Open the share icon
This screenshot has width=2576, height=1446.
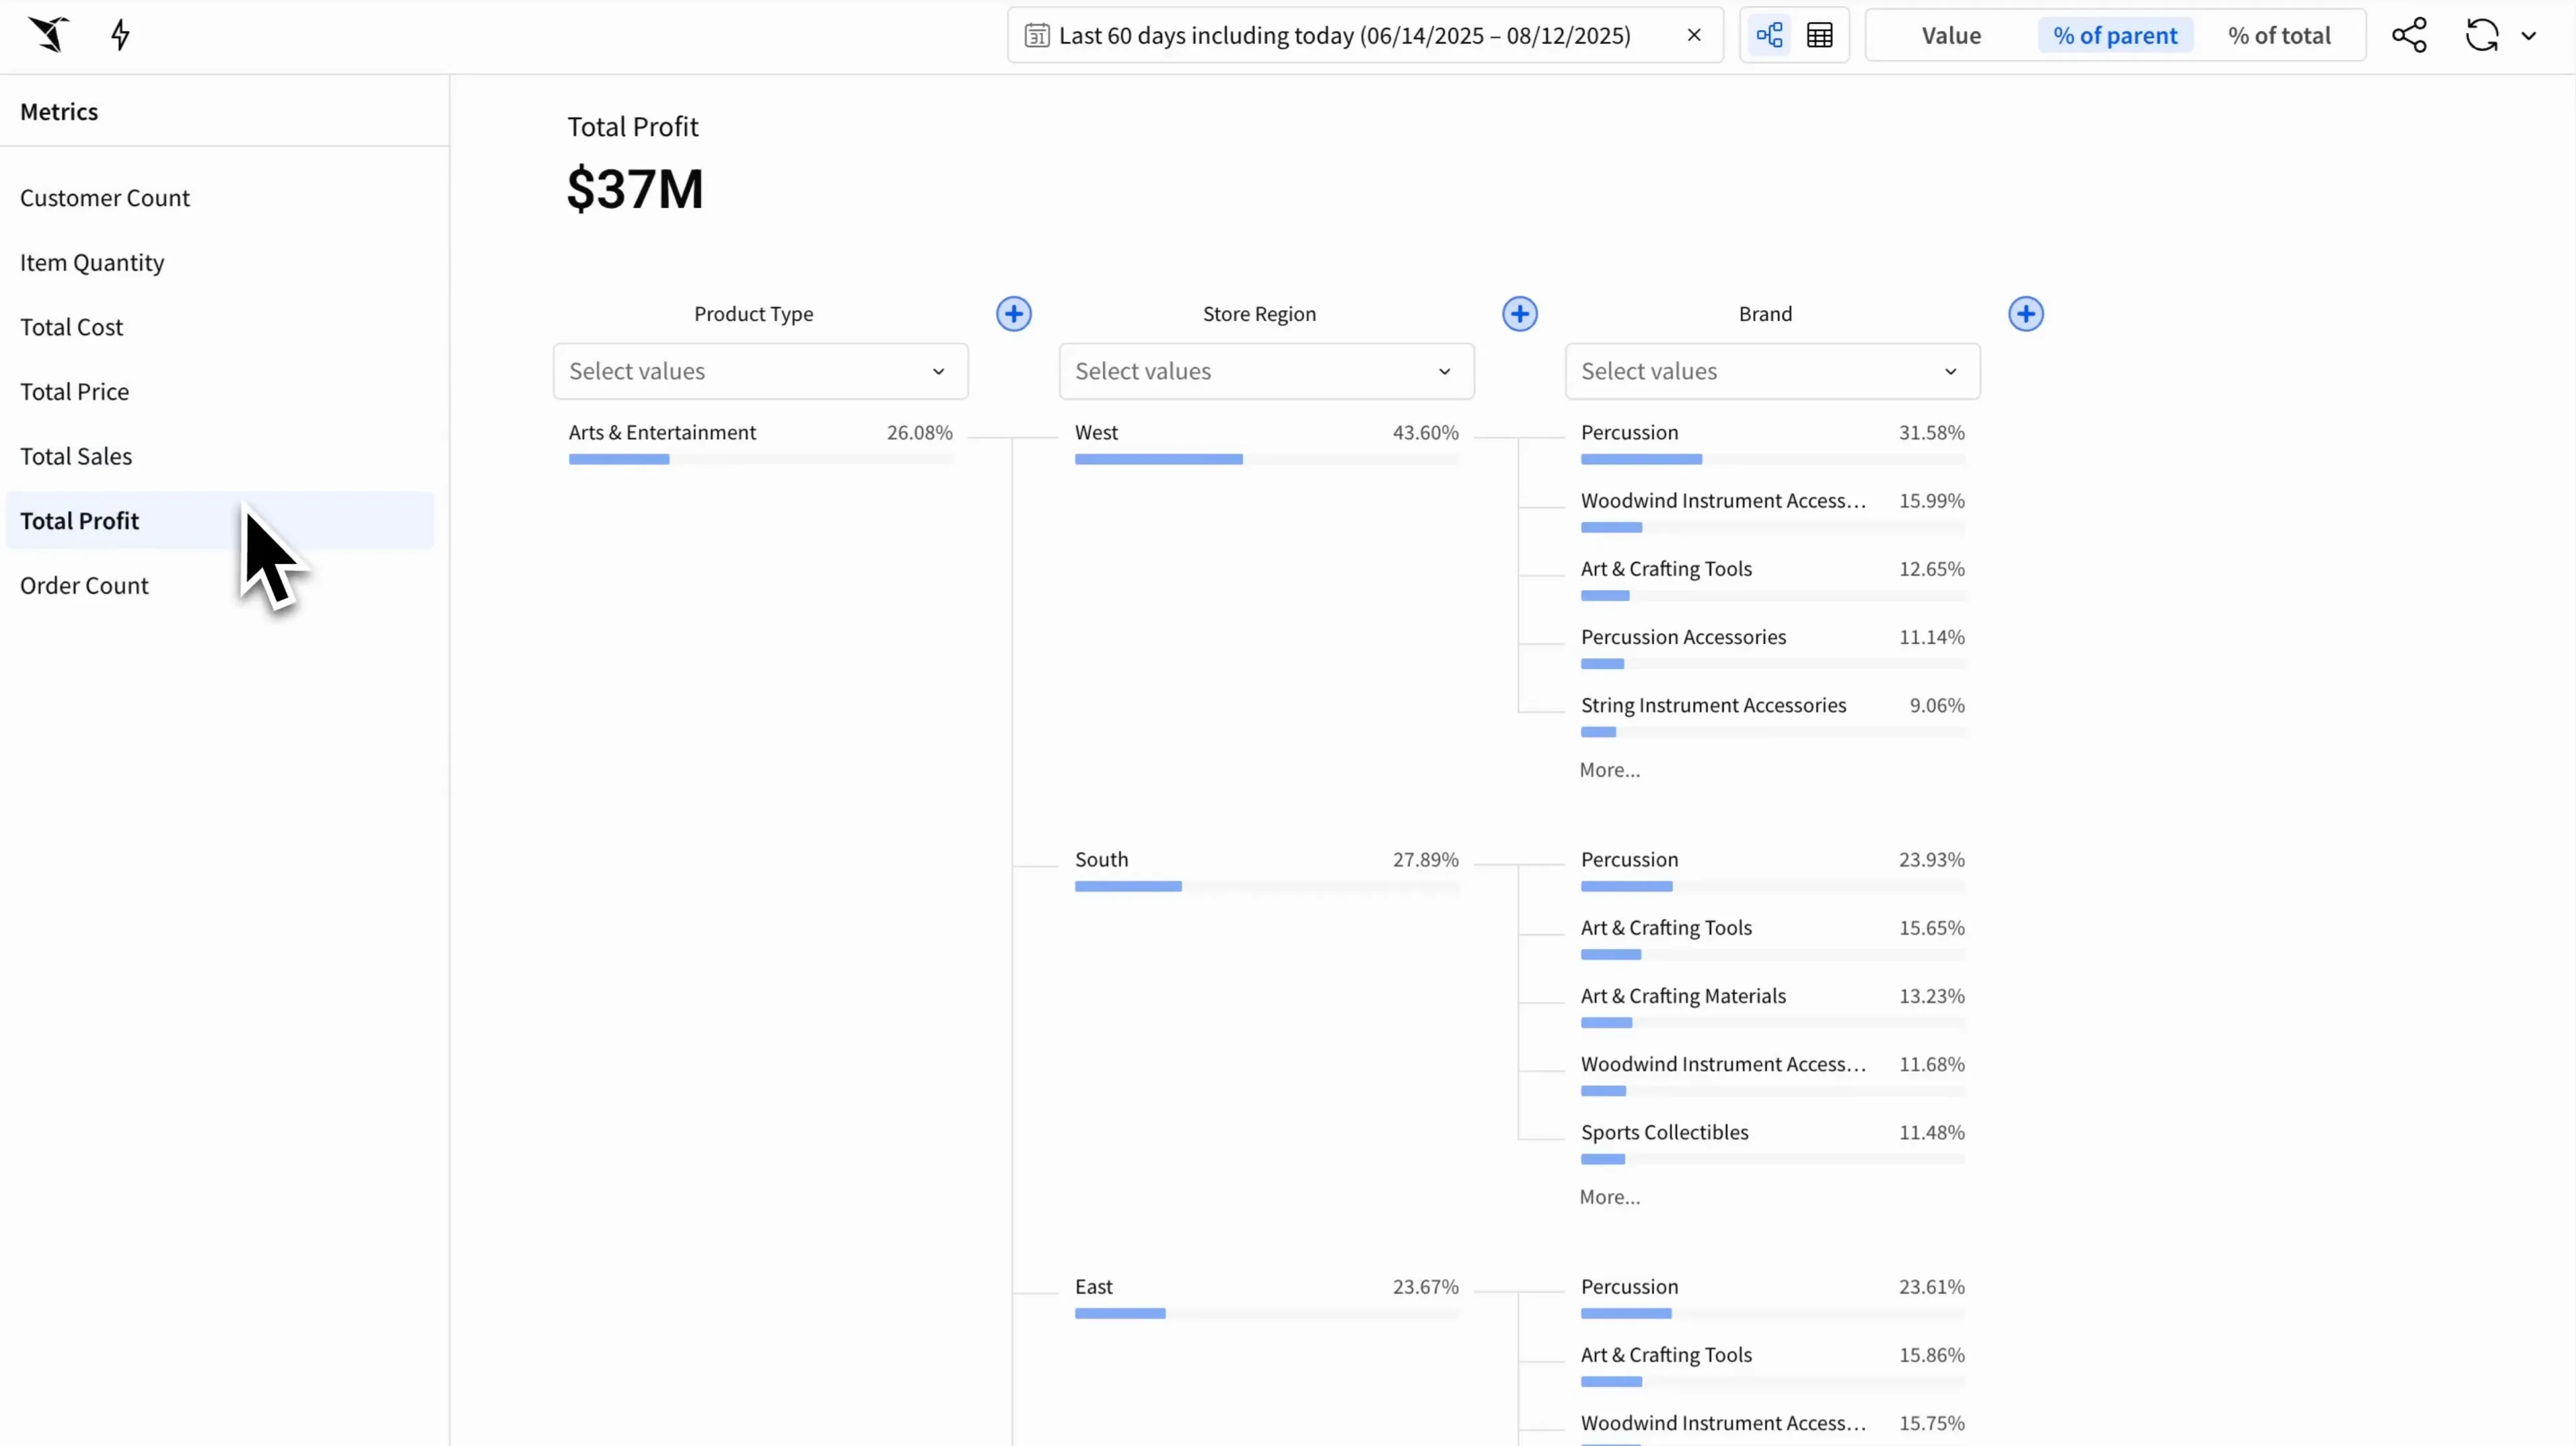pyautogui.click(x=2409, y=35)
